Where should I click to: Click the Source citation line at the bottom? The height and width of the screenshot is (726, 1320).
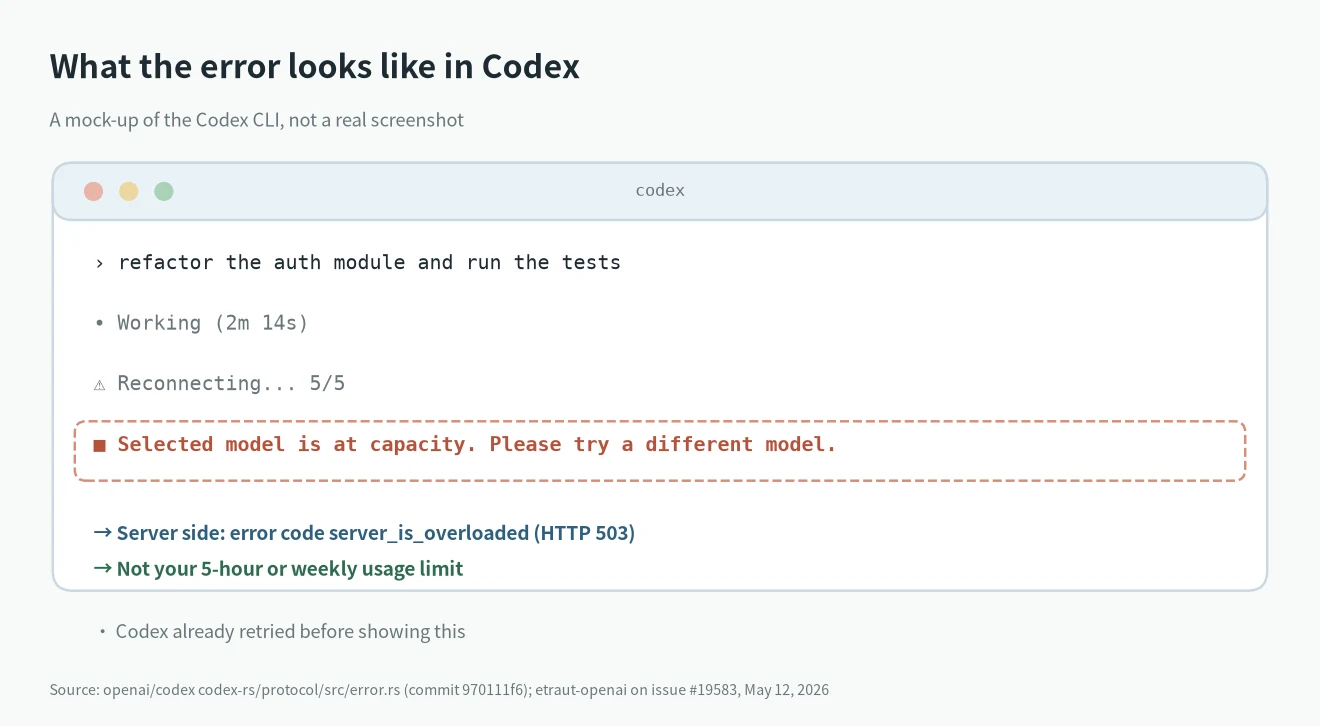pyautogui.click(x=439, y=690)
